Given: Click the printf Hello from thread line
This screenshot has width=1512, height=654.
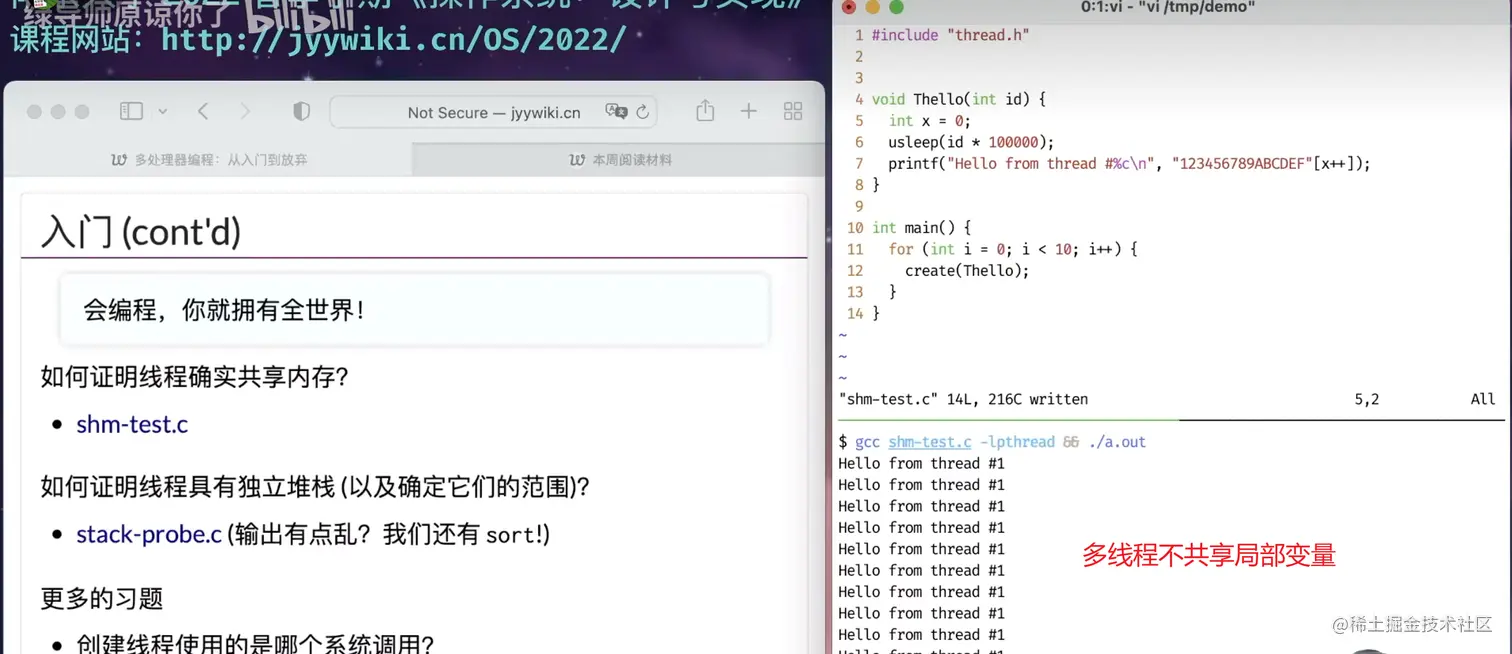Looking at the screenshot, I should pos(1129,163).
